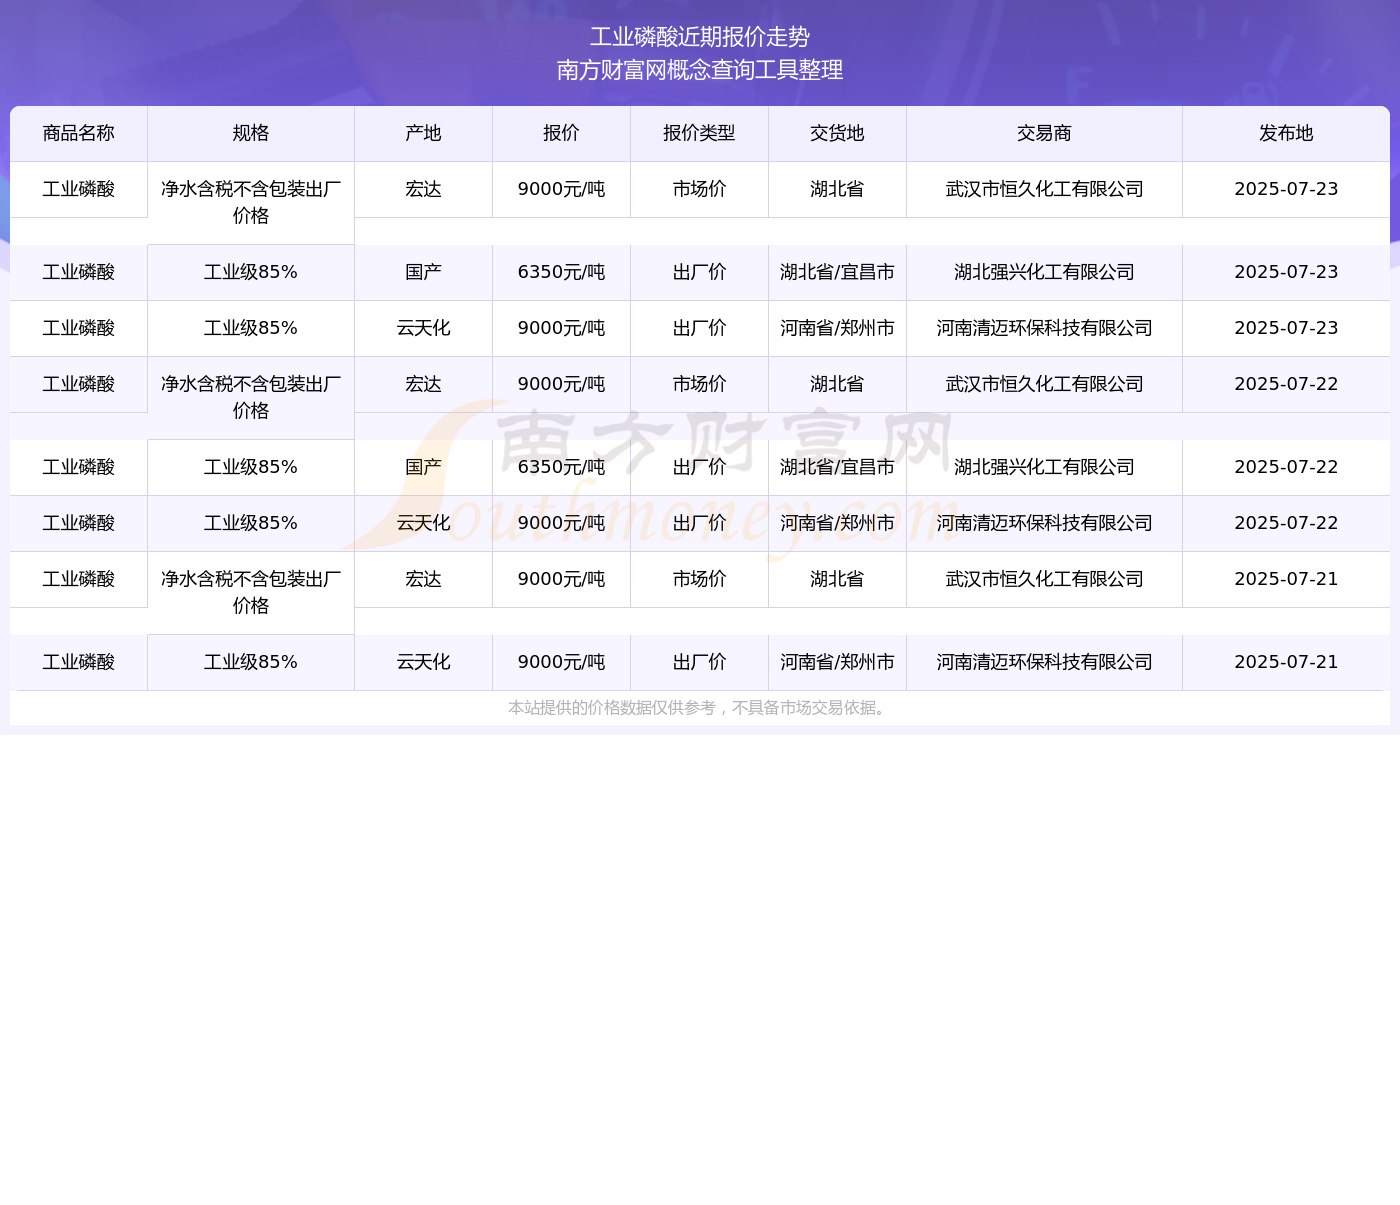This screenshot has width=1400, height=1205.
Task: Click 河南清迈环保科技有限公司 in the 2025-07-21 row
Action: 1045,662
